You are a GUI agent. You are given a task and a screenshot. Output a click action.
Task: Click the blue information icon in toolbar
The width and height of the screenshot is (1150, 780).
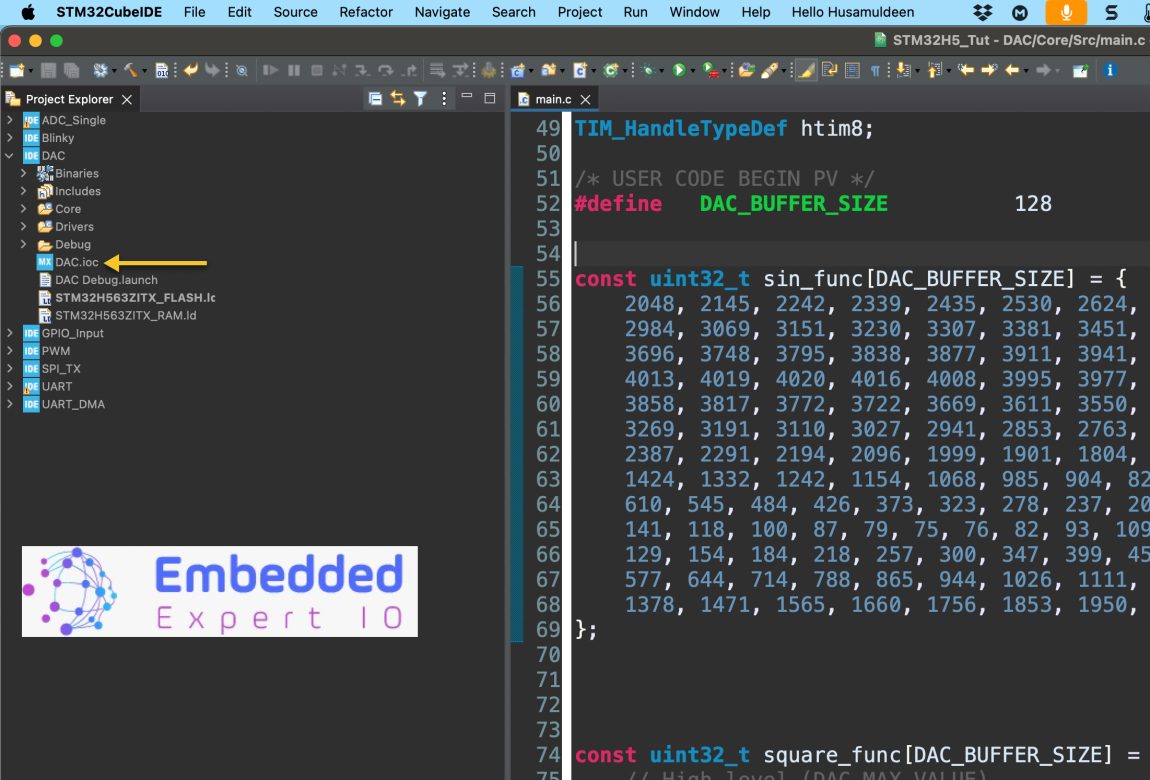point(1109,70)
